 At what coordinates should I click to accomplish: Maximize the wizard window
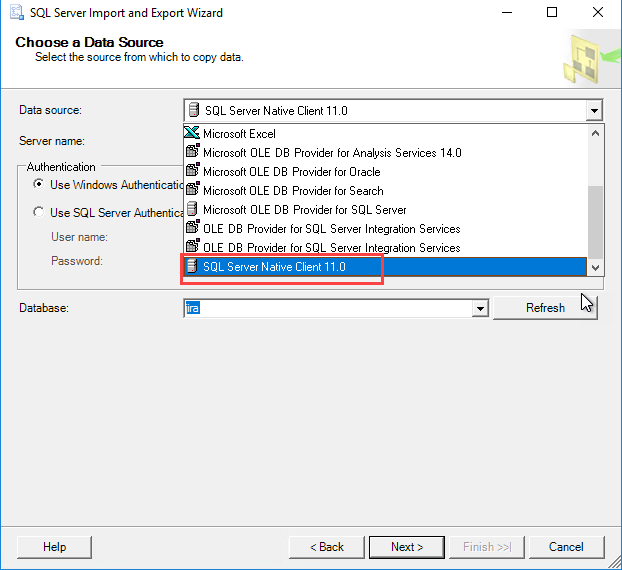coord(552,12)
